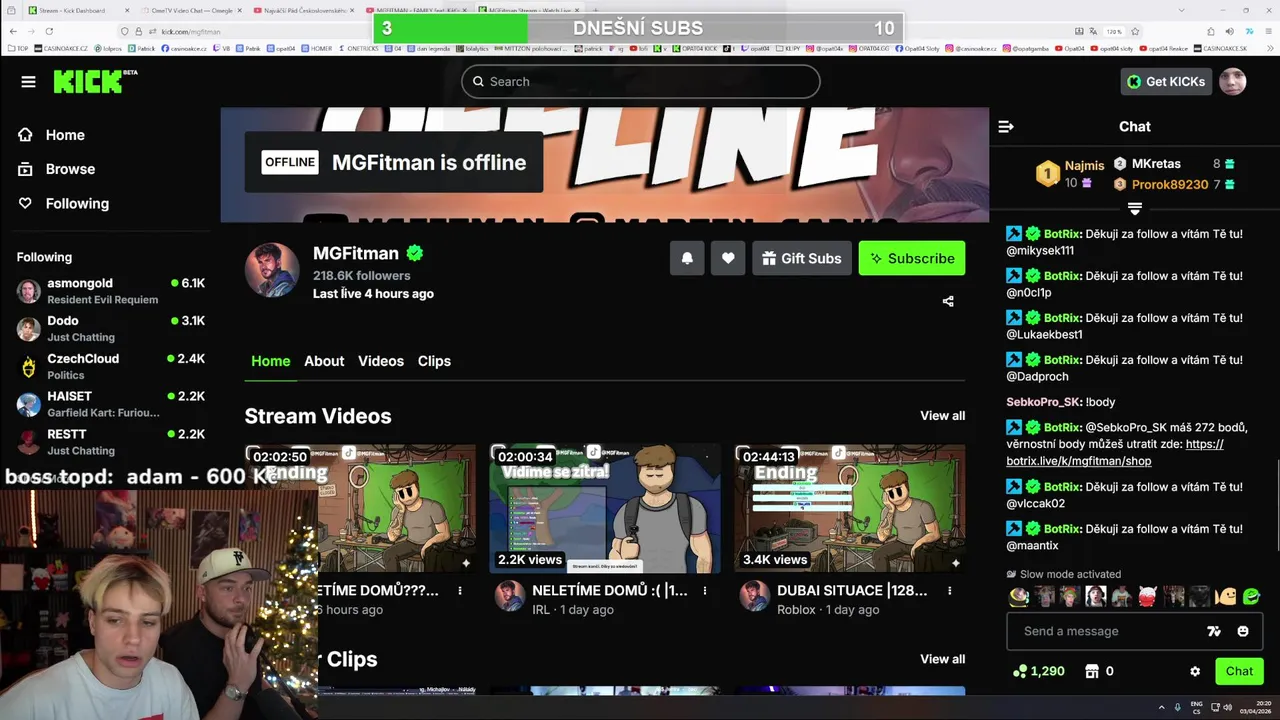
Task: Click View all for Clips
Action: [942, 659]
